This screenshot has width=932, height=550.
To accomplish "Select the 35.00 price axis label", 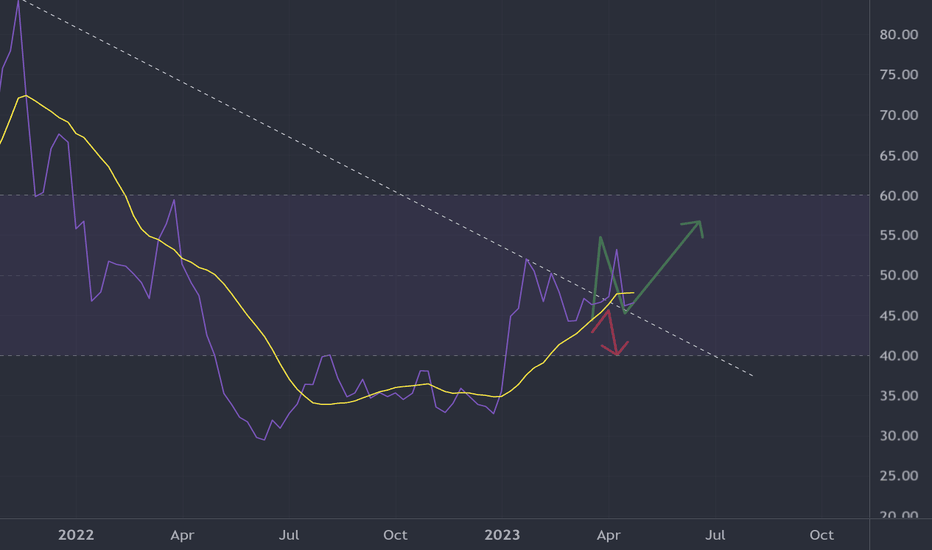I will tap(899, 395).
